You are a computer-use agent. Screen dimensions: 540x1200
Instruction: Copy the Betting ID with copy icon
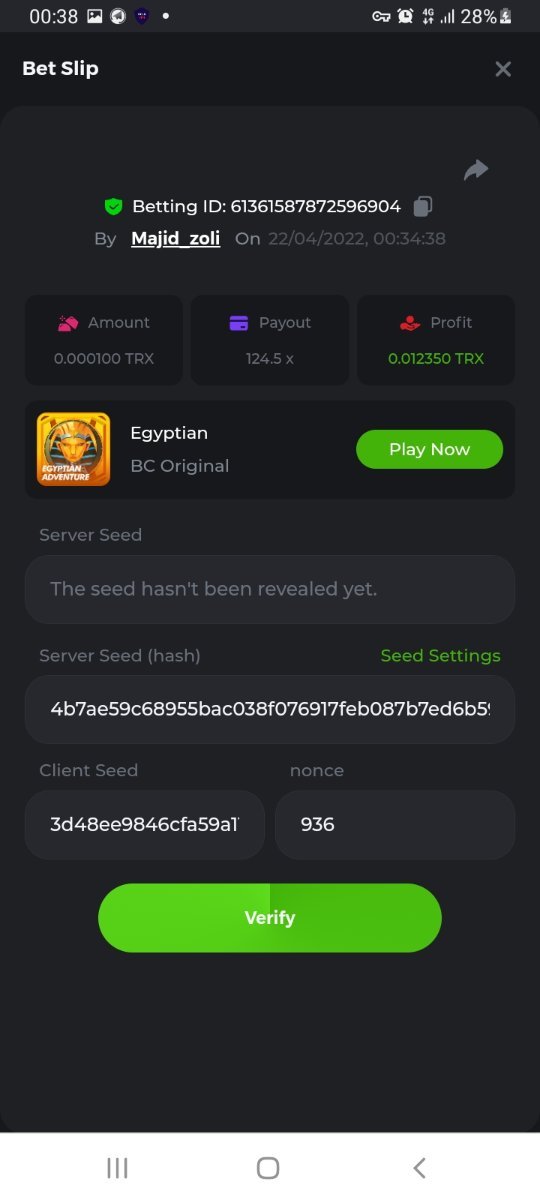pyautogui.click(x=423, y=206)
